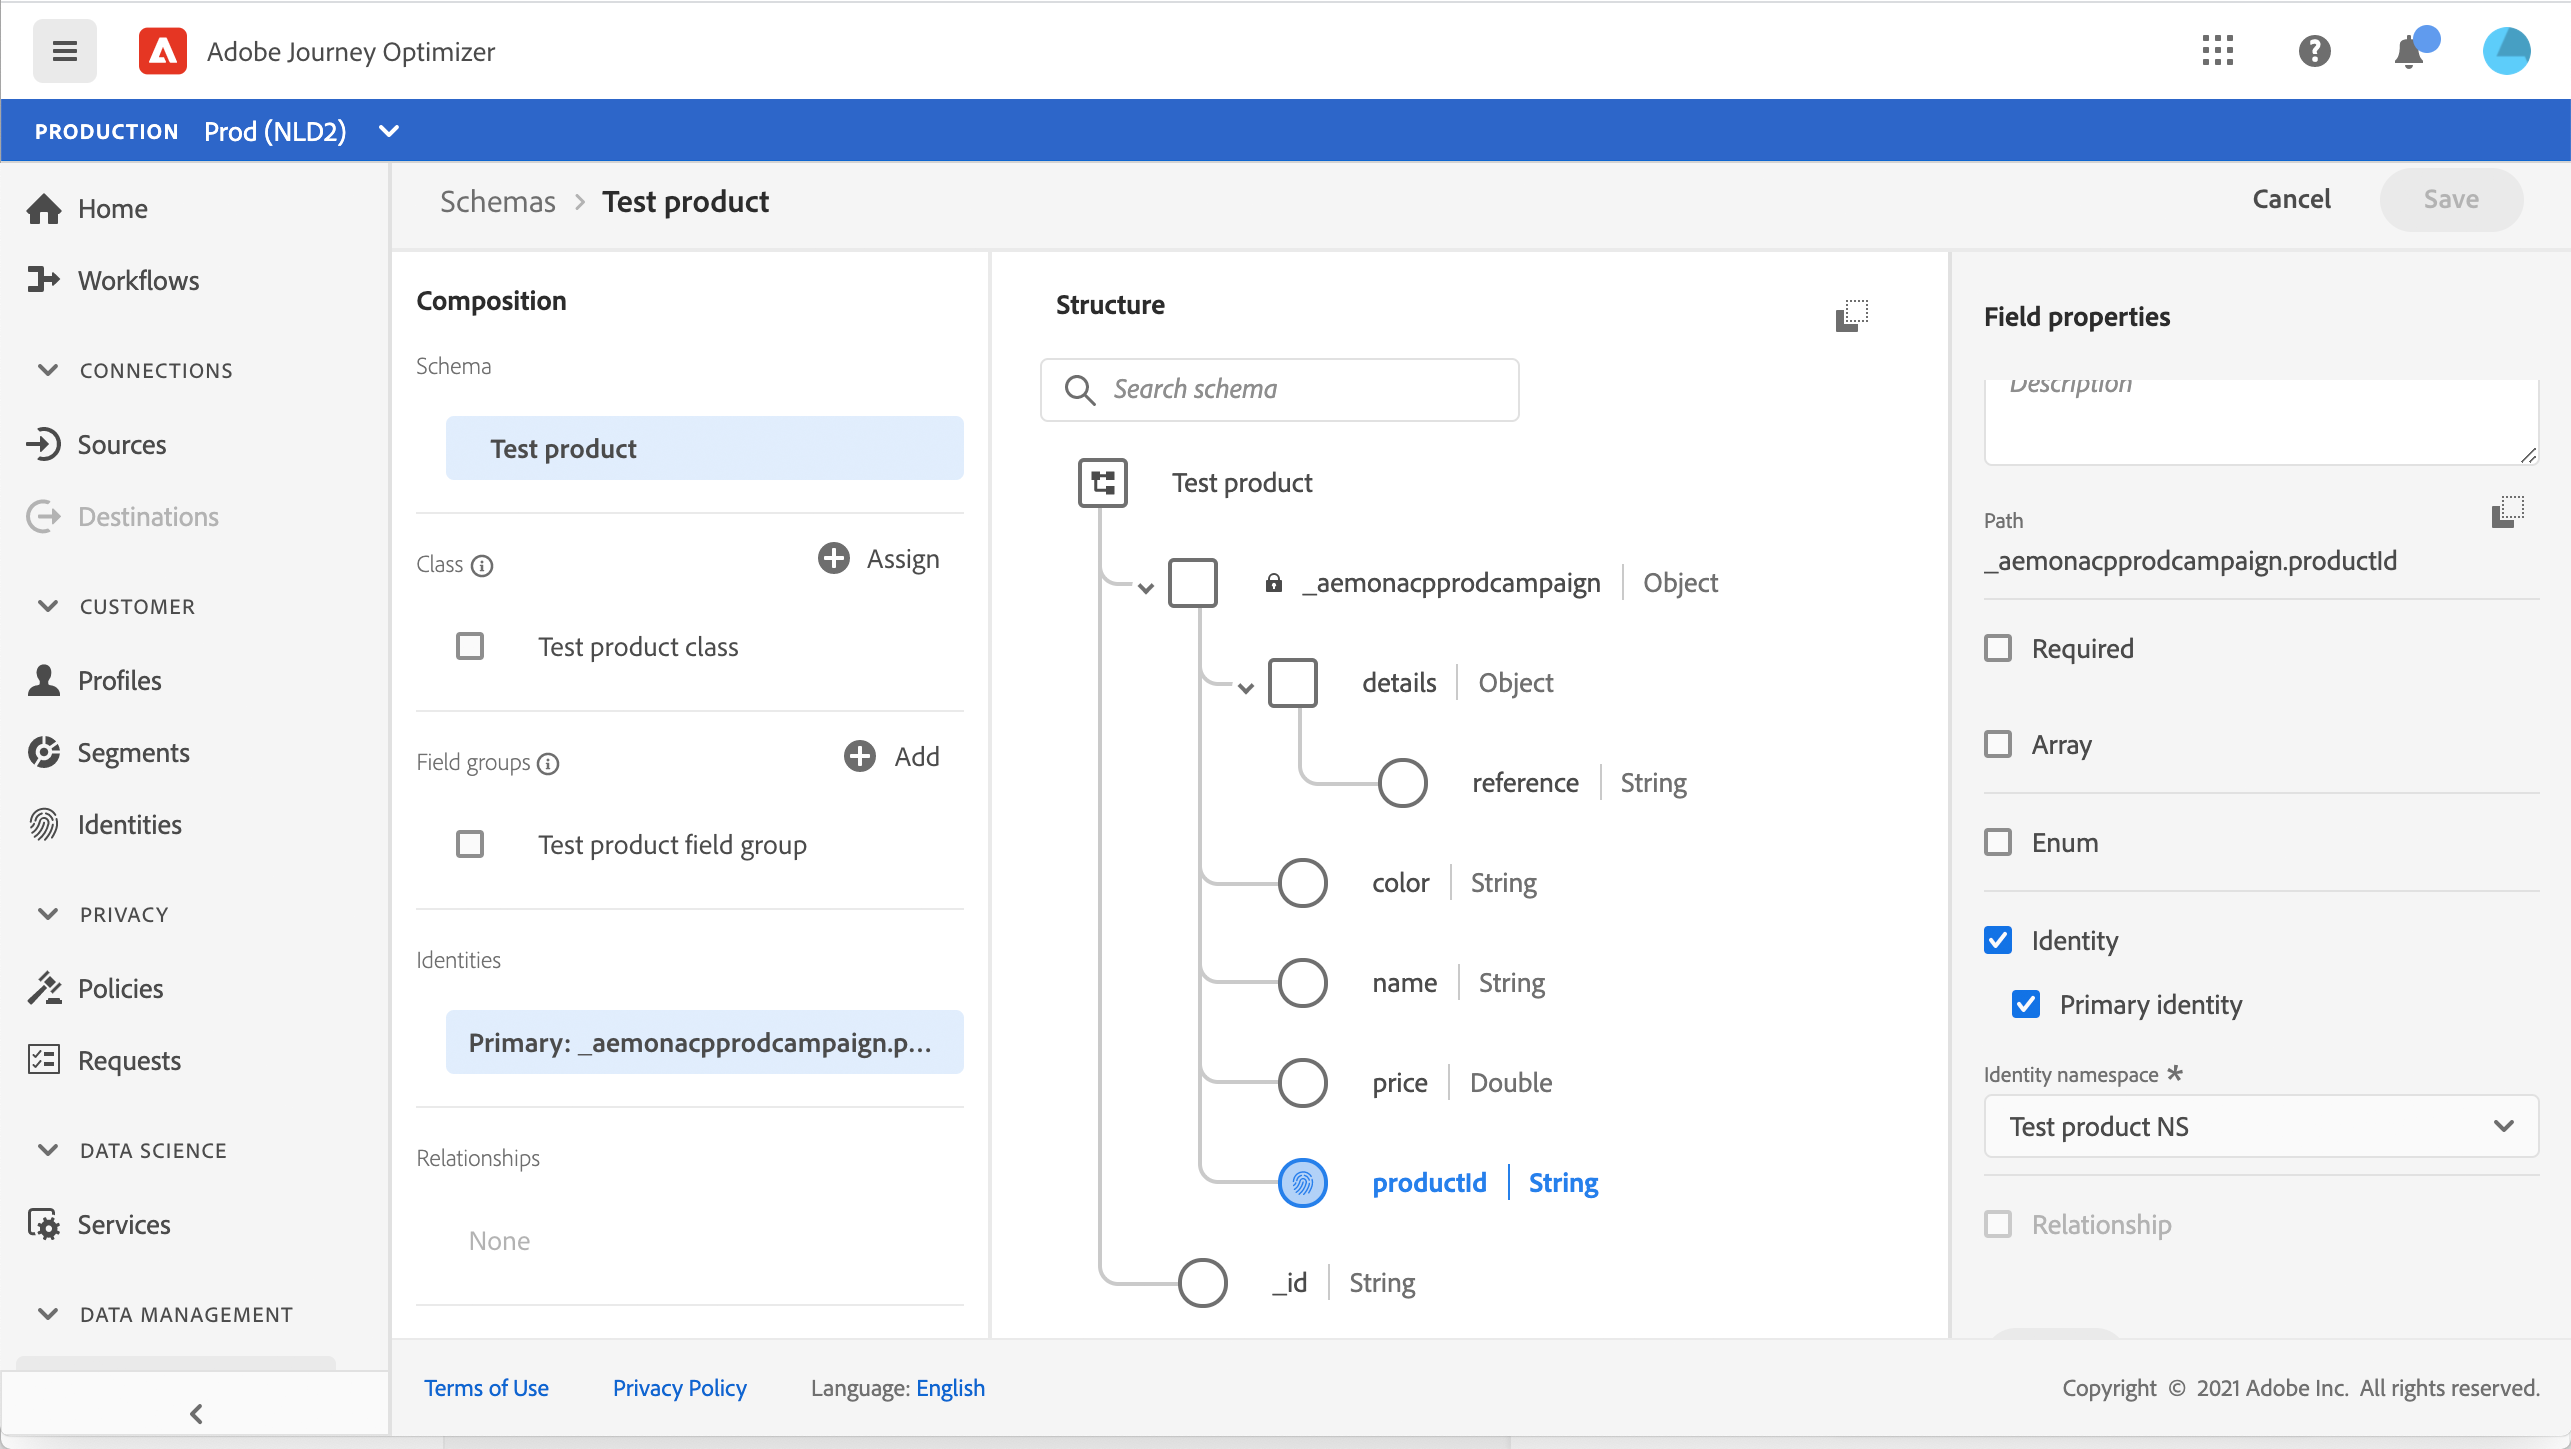Image resolution: width=2571 pixels, height=1449 pixels.
Task: Uncheck the Primary identity checkbox
Action: (2026, 1004)
